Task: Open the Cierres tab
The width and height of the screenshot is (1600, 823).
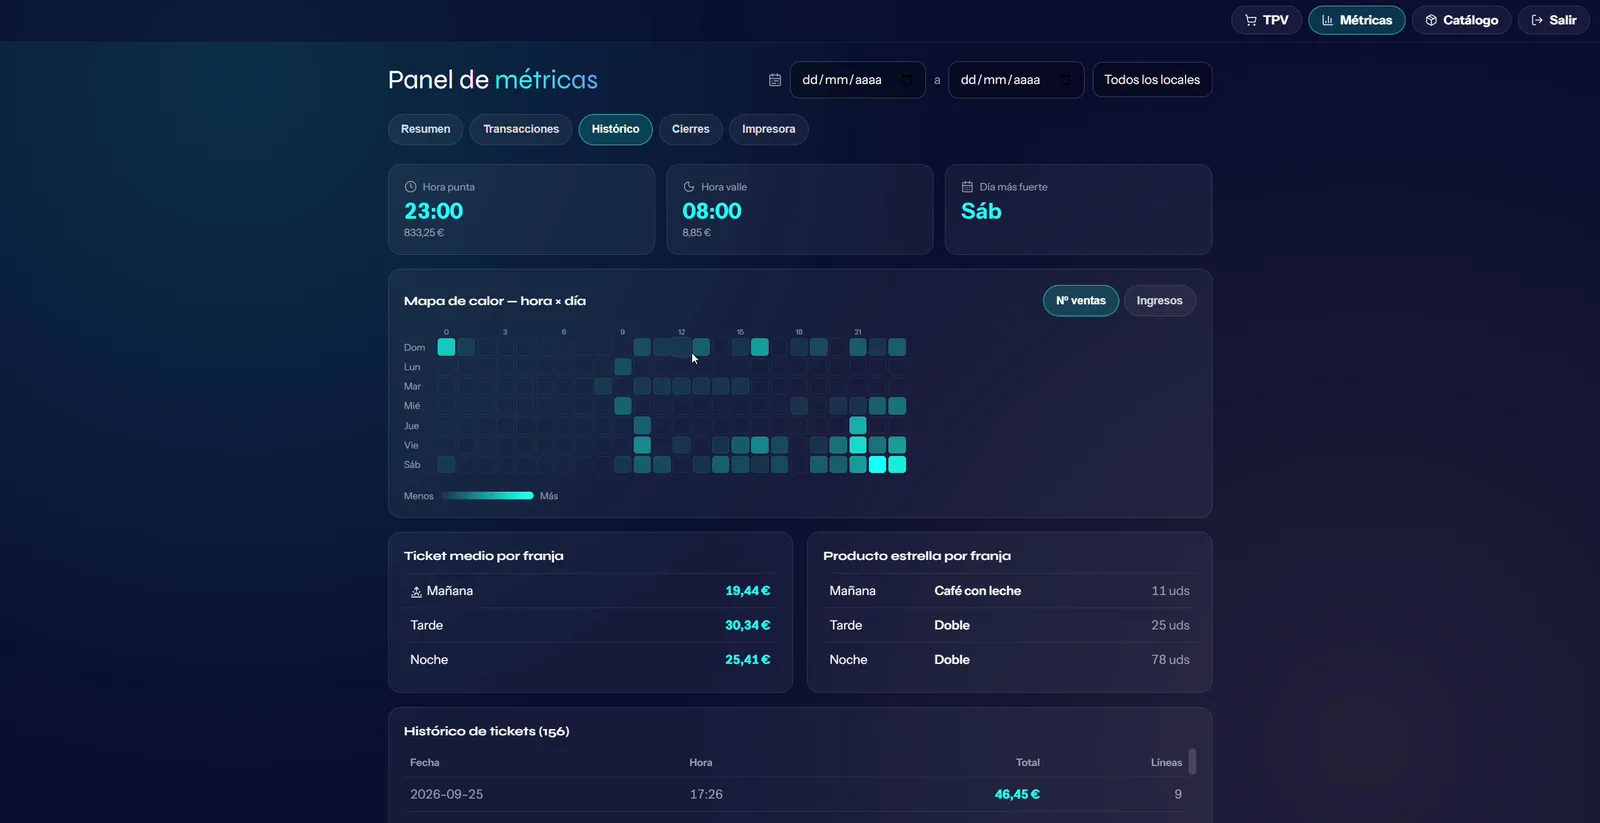Action: (690, 129)
